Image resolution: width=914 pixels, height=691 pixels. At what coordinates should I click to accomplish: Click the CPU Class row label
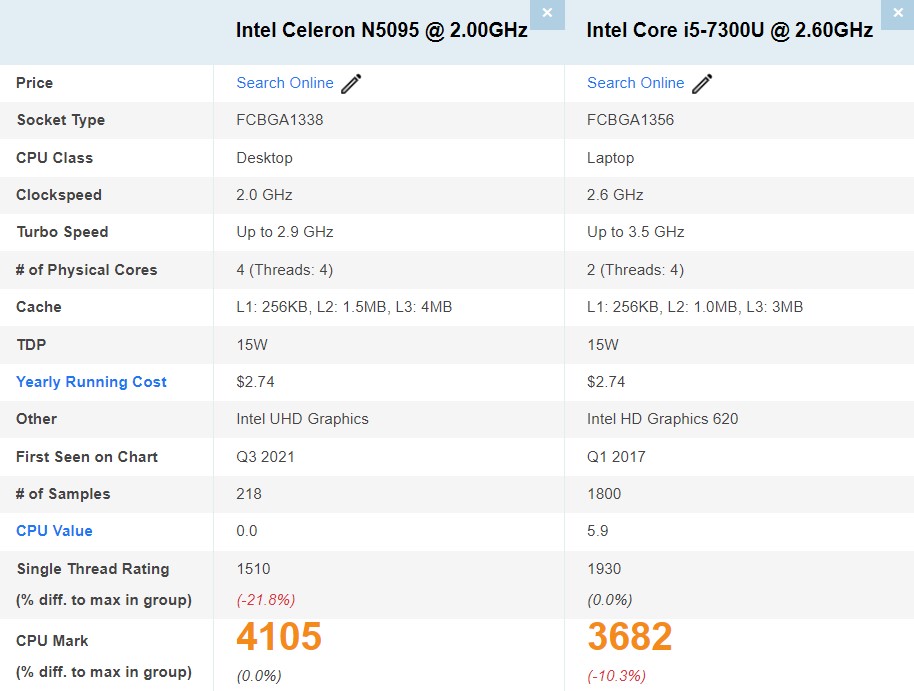click(x=55, y=157)
